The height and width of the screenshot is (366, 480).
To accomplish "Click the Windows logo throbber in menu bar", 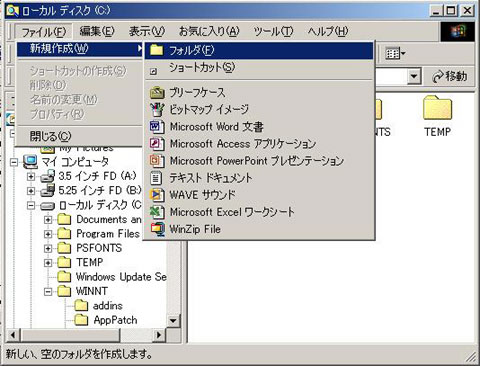I will (458, 32).
